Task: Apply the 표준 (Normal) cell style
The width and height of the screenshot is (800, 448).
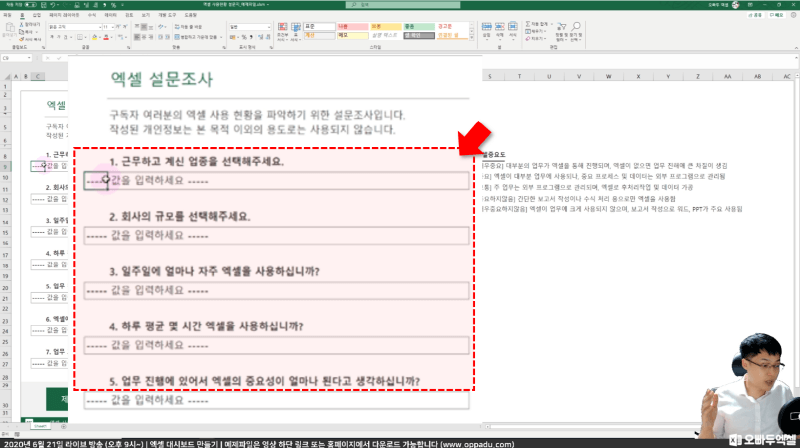Action: pyautogui.click(x=319, y=26)
